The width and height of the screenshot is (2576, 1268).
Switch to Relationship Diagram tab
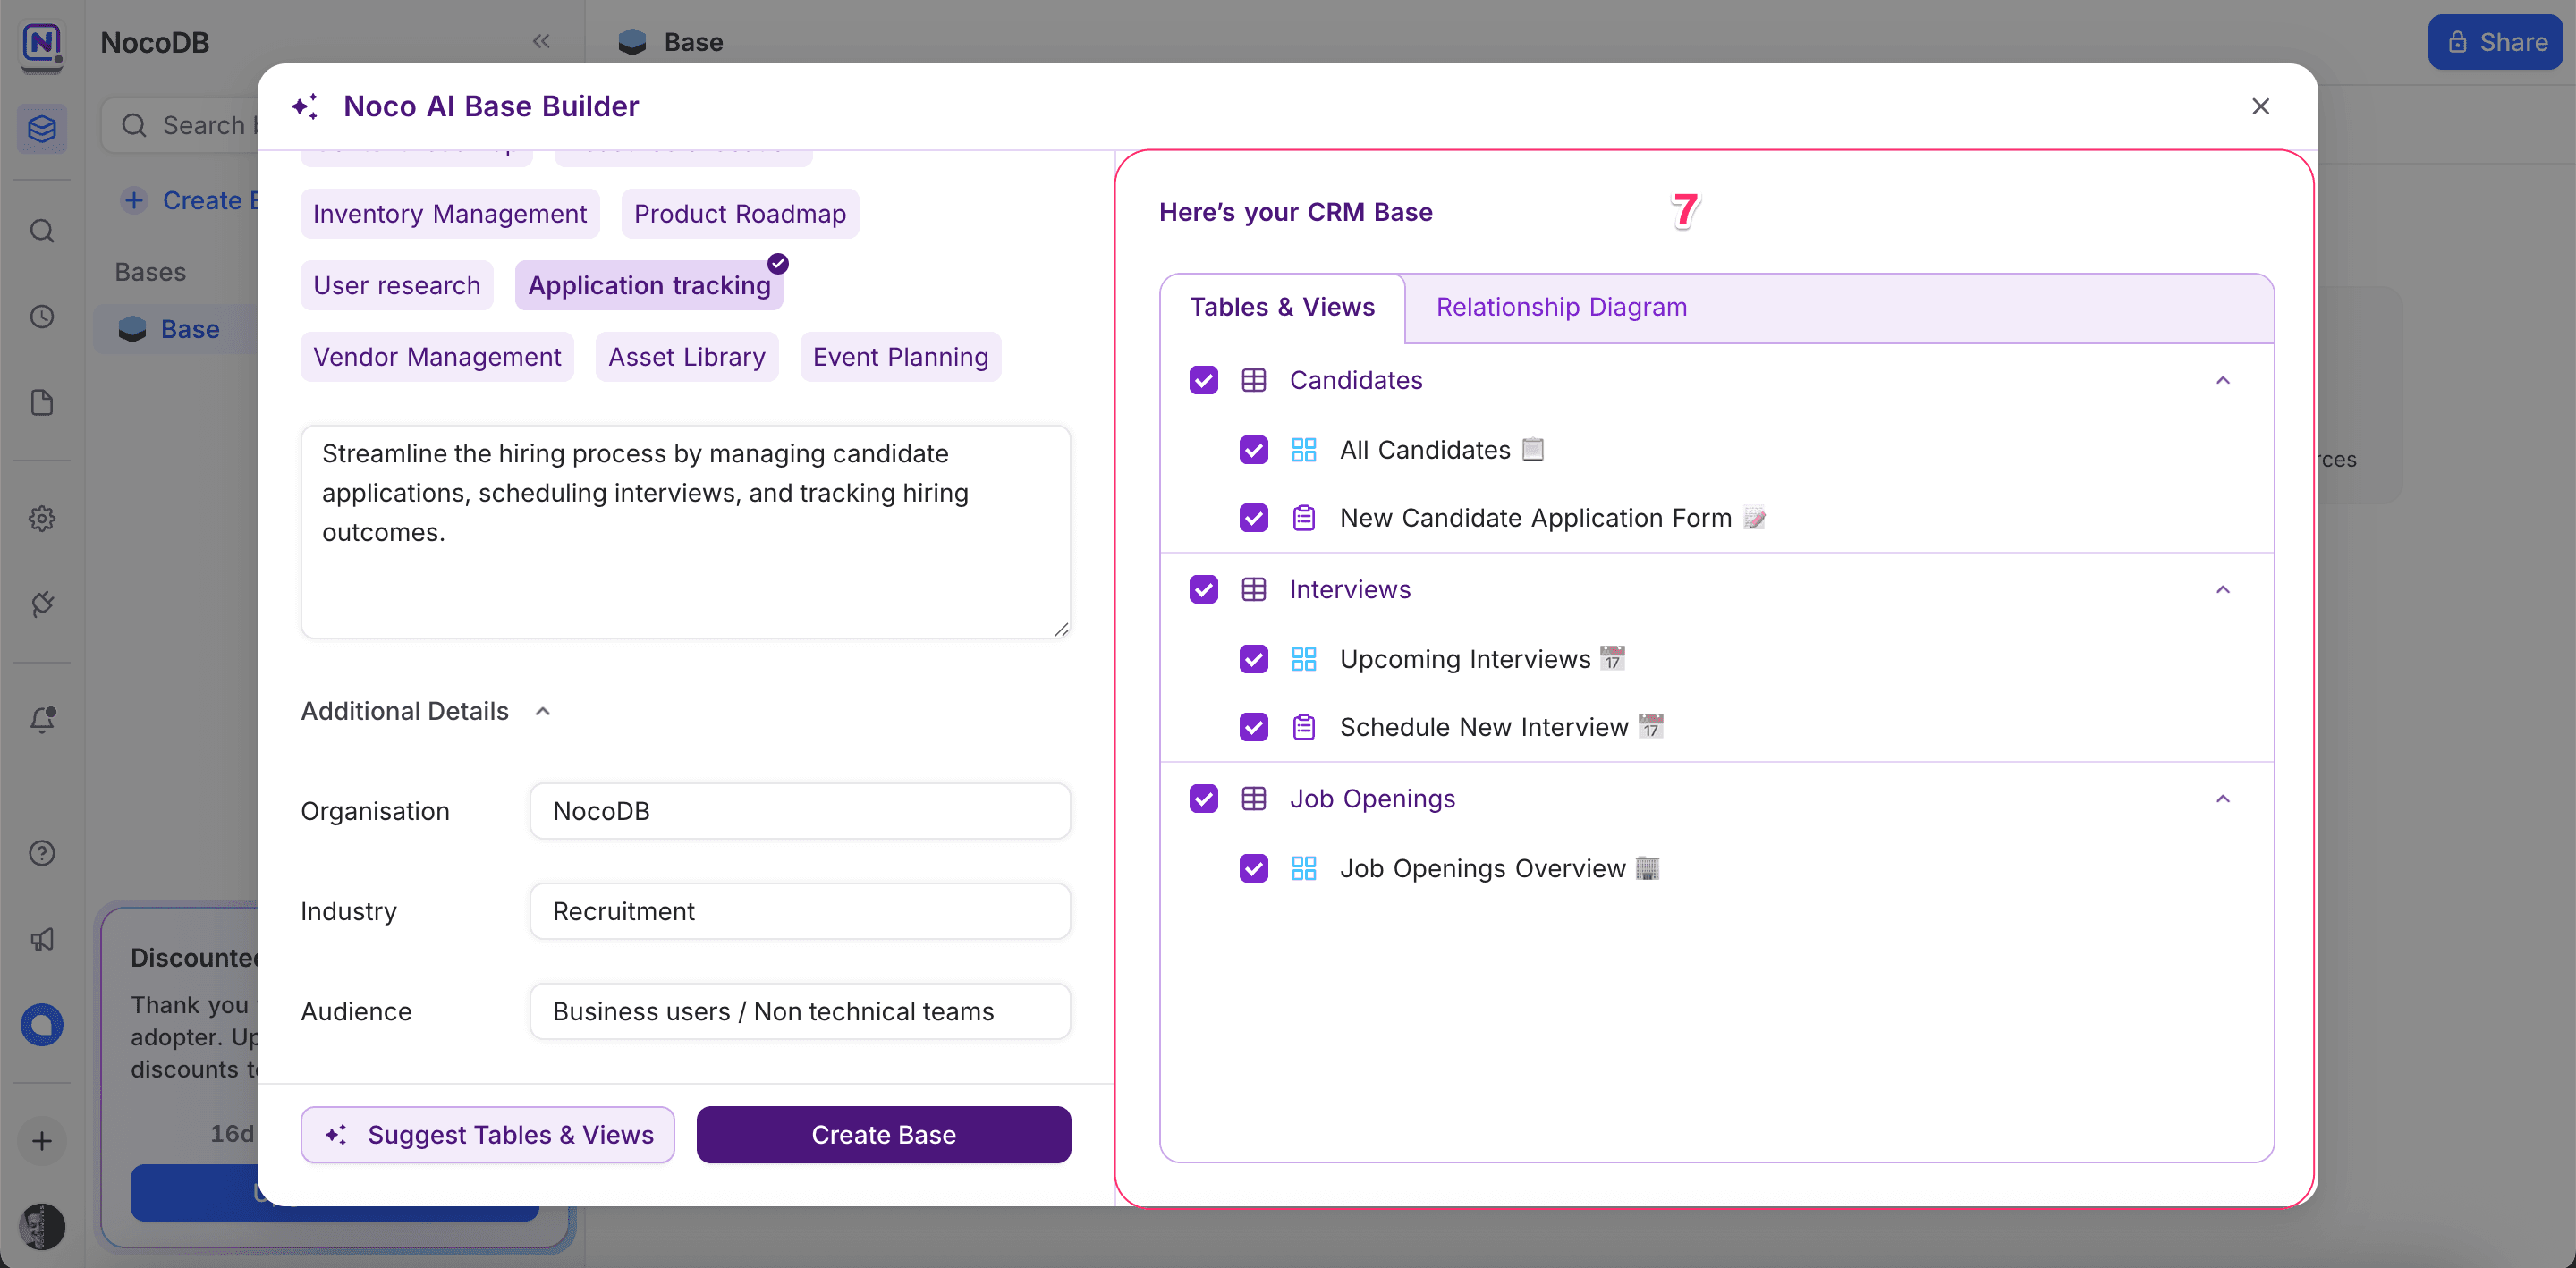tap(1561, 307)
